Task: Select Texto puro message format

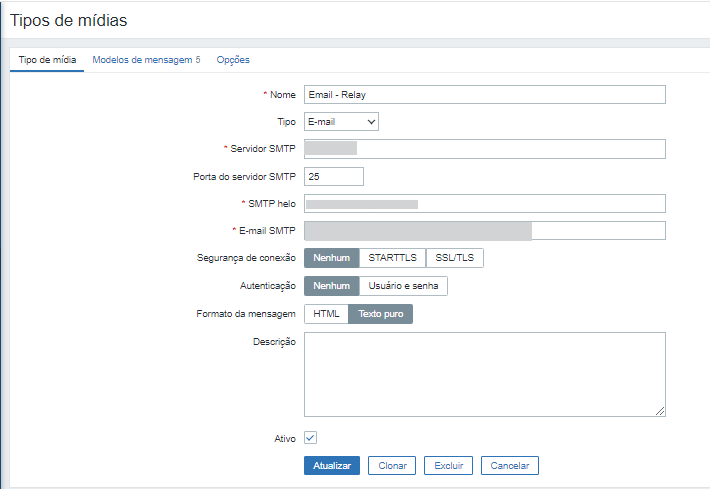Action: pyautogui.click(x=380, y=314)
